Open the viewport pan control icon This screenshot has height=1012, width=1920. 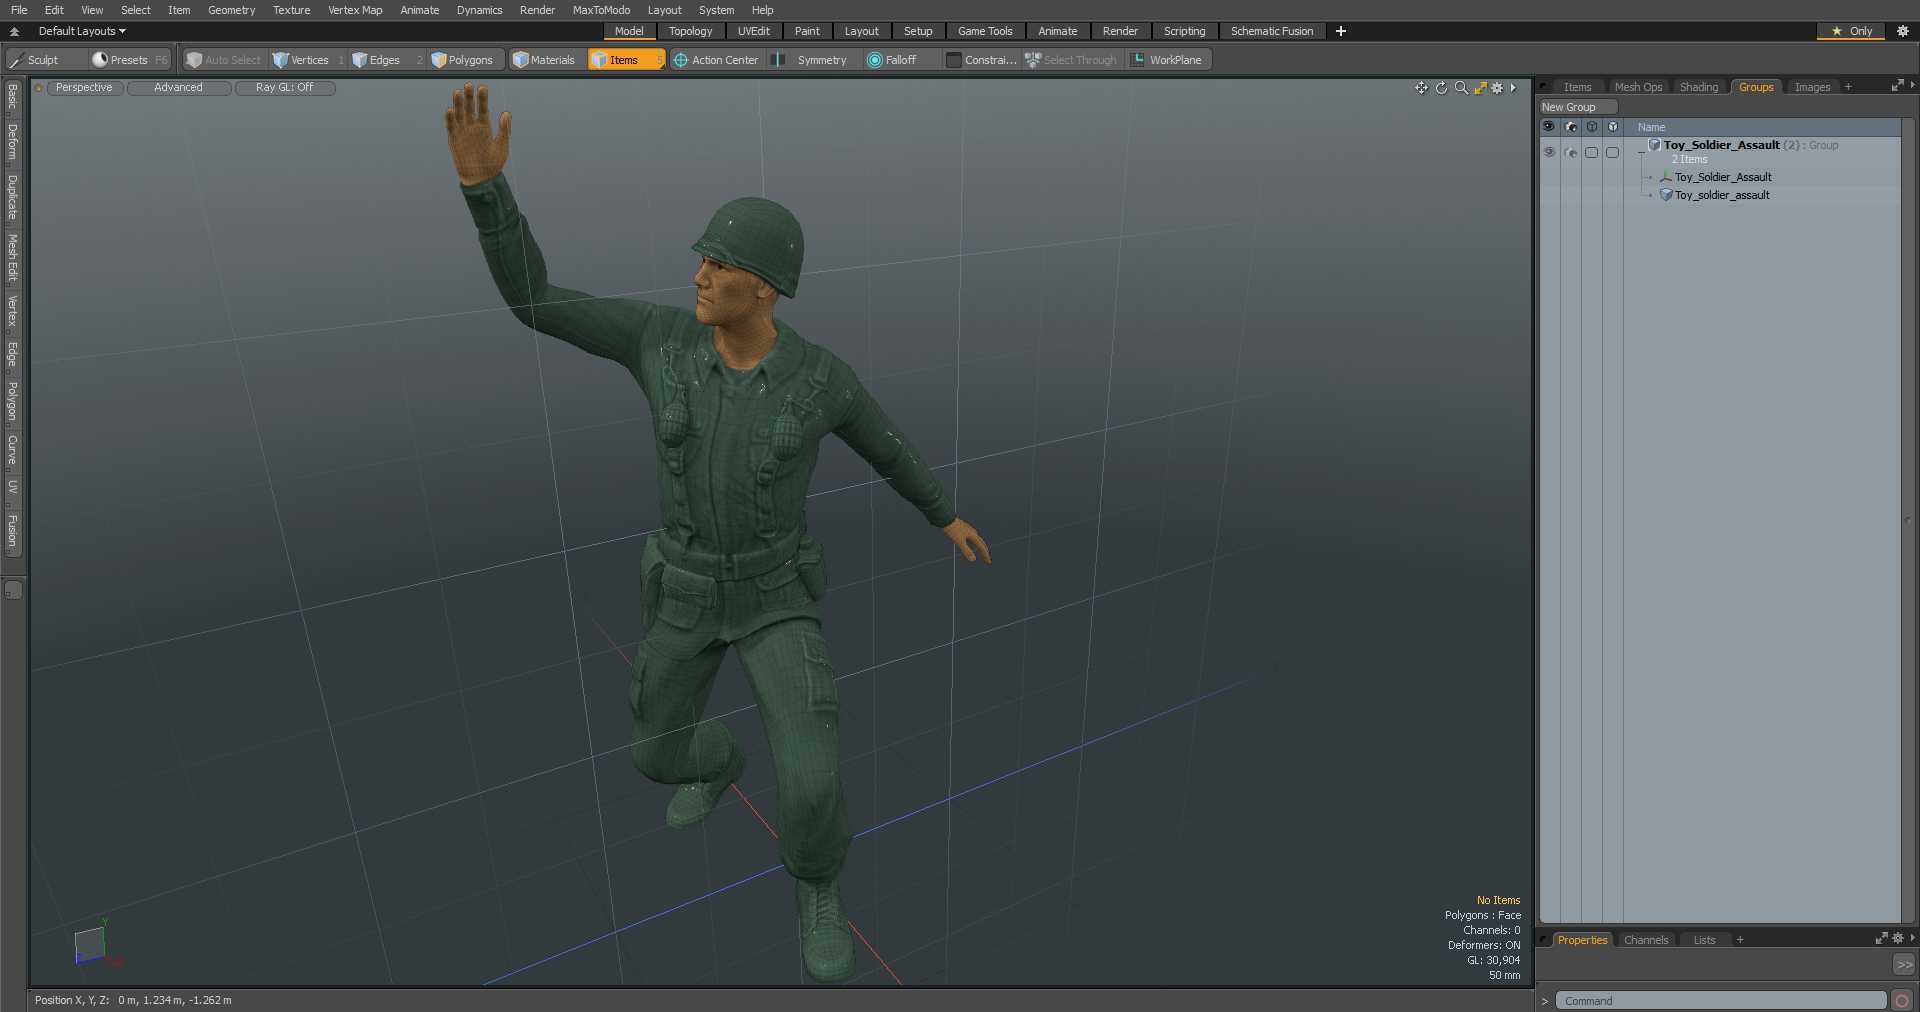[x=1421, y=88]
